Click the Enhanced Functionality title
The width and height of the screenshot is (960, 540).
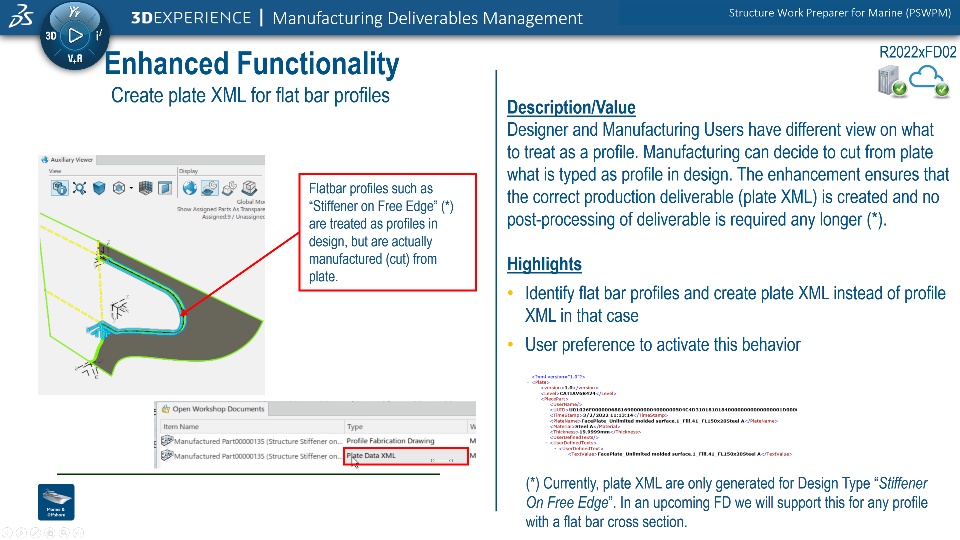coord(252,64)
